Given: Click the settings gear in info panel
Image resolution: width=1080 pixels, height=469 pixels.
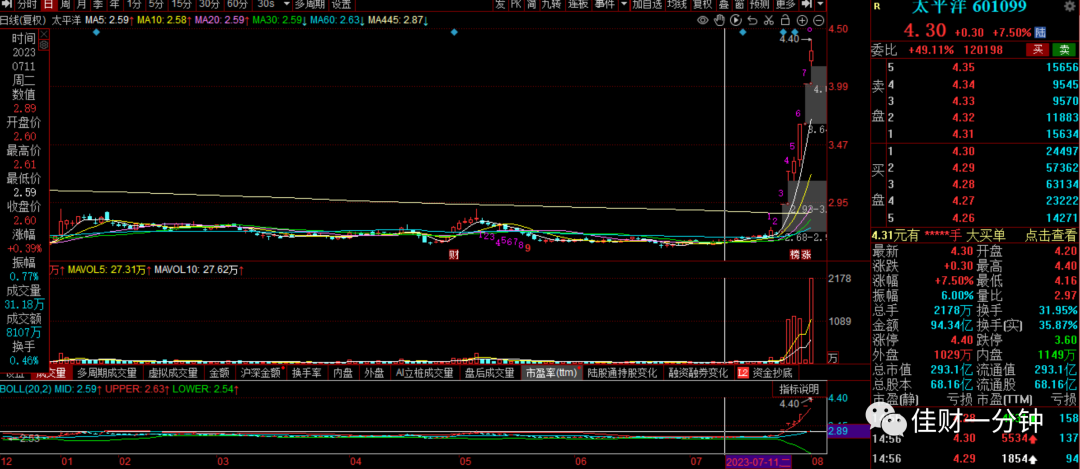Looking at the screenshot, I should pyautogui.click(x=44, y=45).
